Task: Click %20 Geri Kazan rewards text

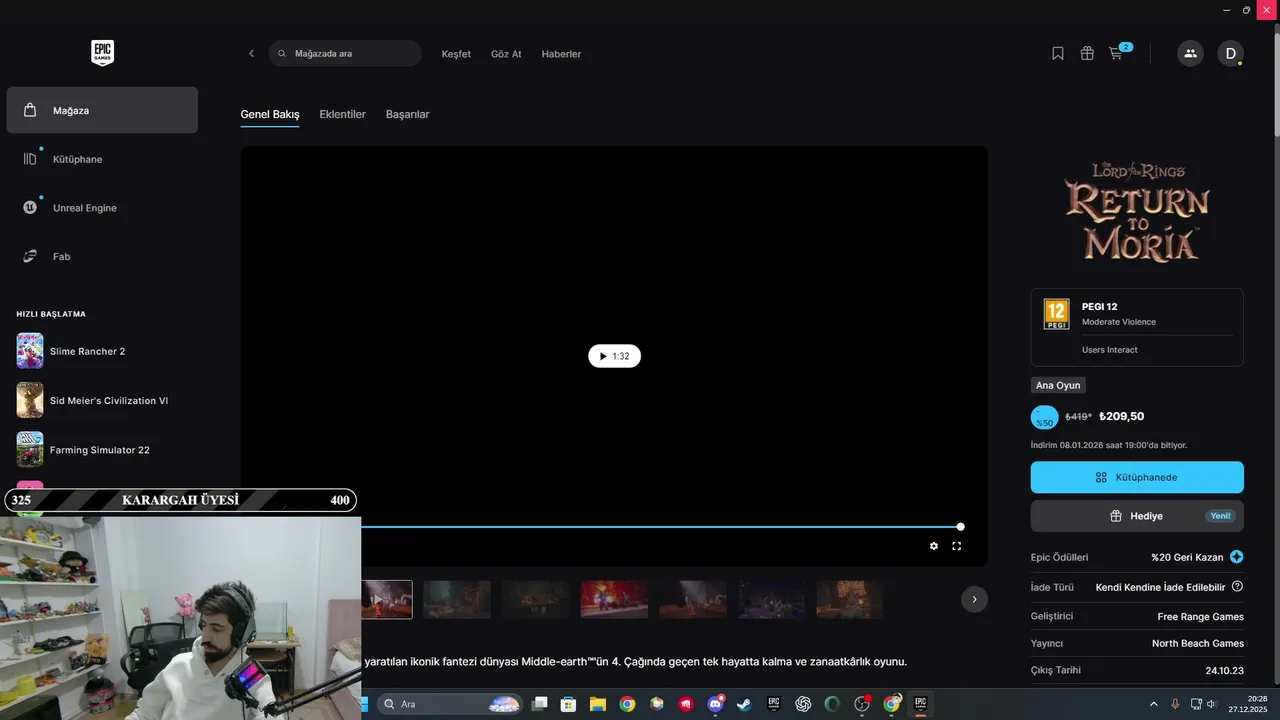Action: pyautogui.click(x=1187, y=557)
